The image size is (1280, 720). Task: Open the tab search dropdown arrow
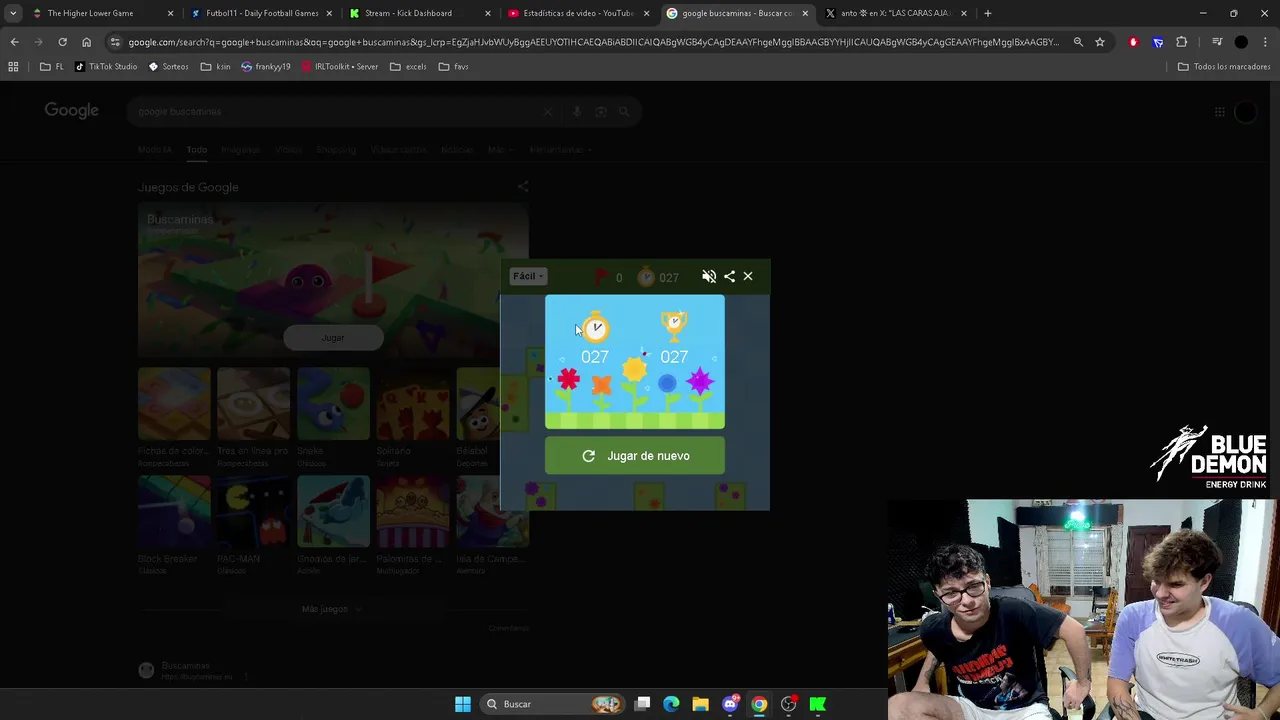click(12, 13)
